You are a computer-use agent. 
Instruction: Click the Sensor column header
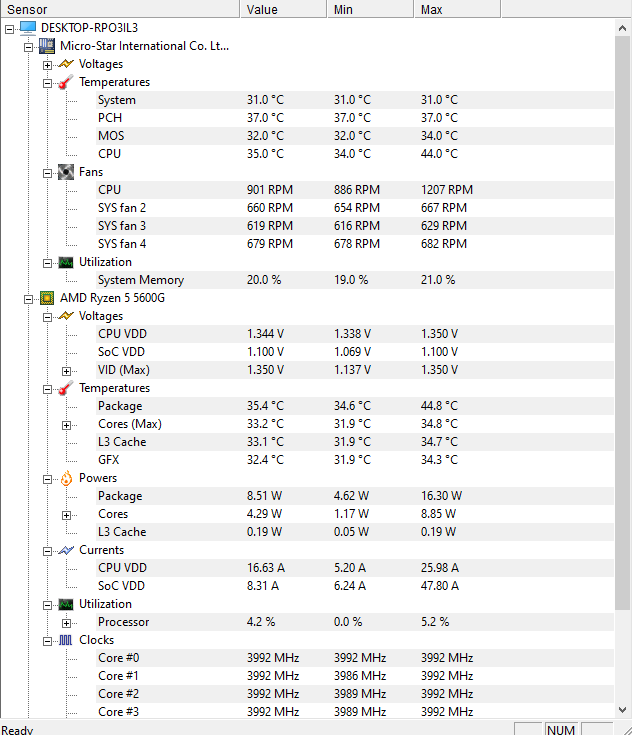click(120, 9)
